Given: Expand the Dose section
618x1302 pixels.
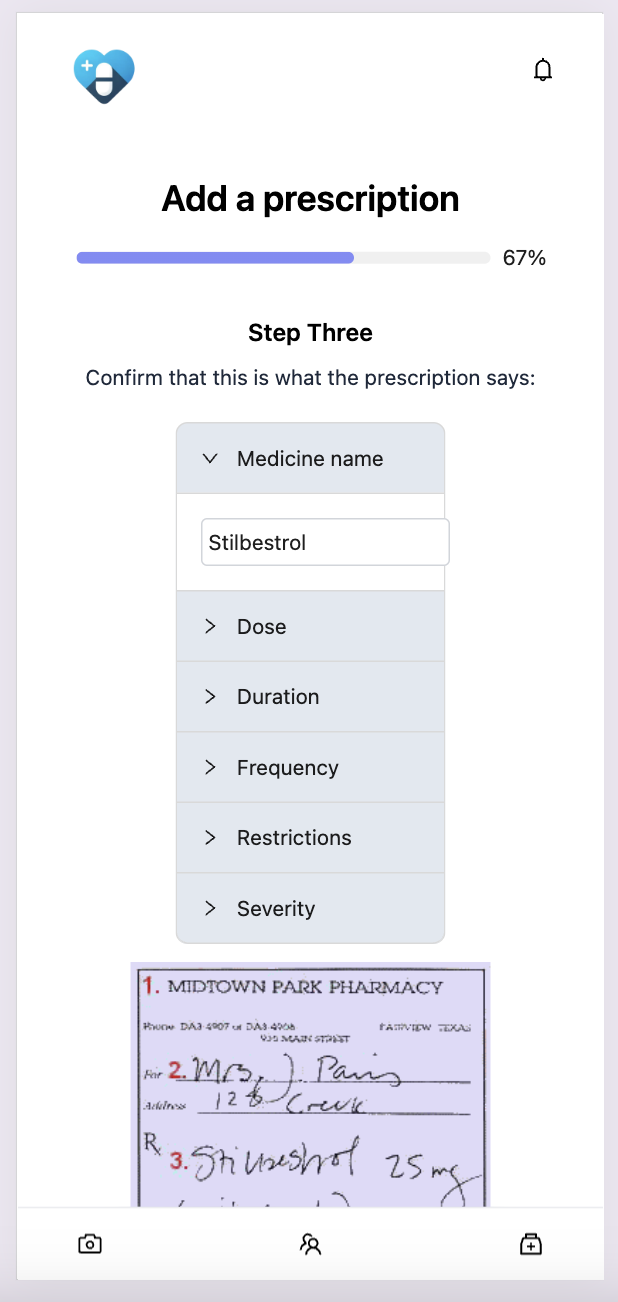Looking at the screenshot, I should click(x=310, y=627).
